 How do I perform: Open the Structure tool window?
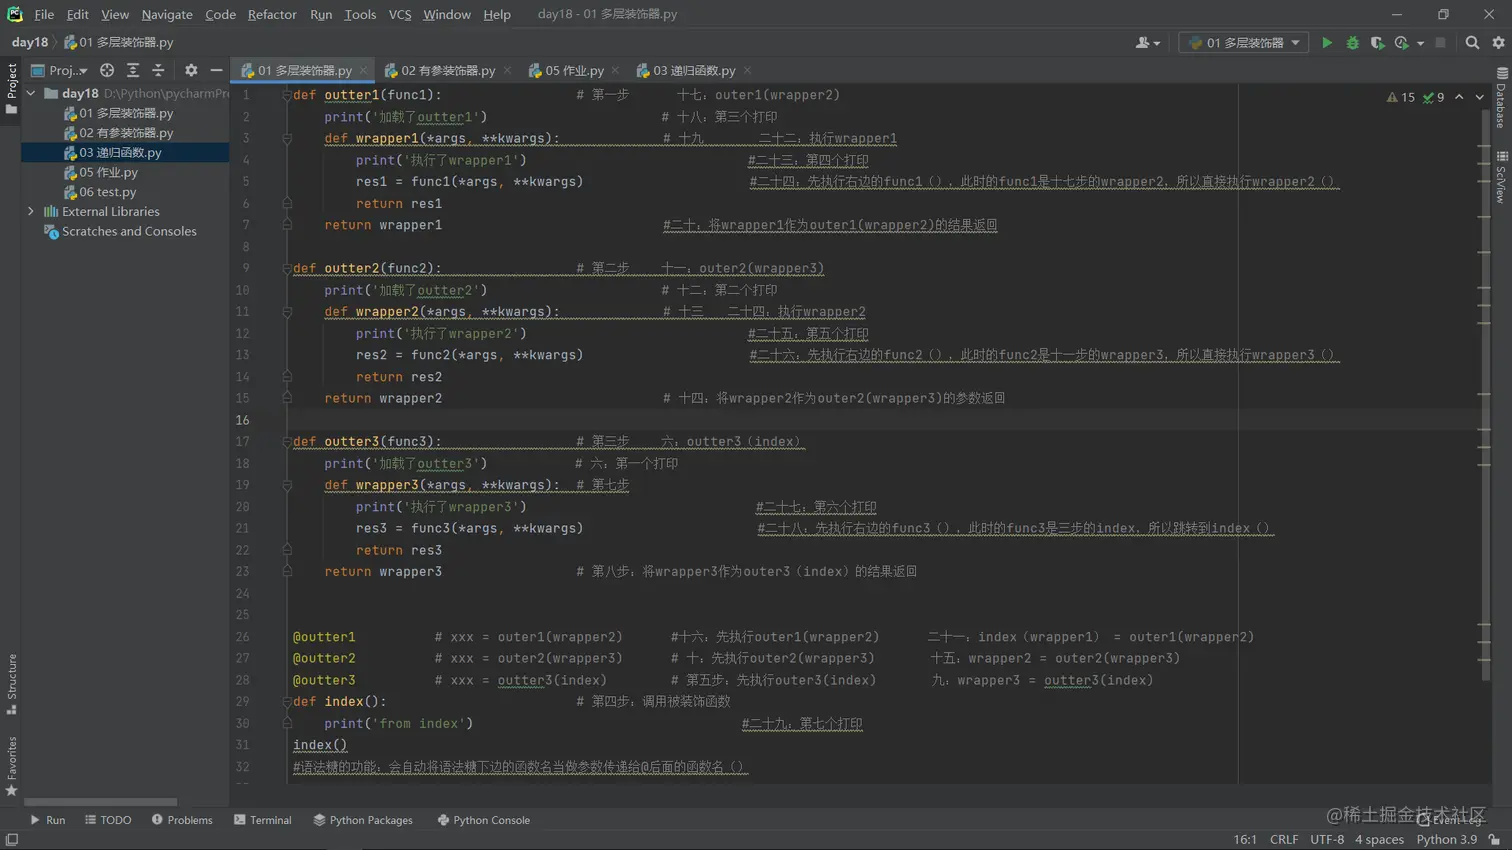pyautogui.click(x=12, y=684)
